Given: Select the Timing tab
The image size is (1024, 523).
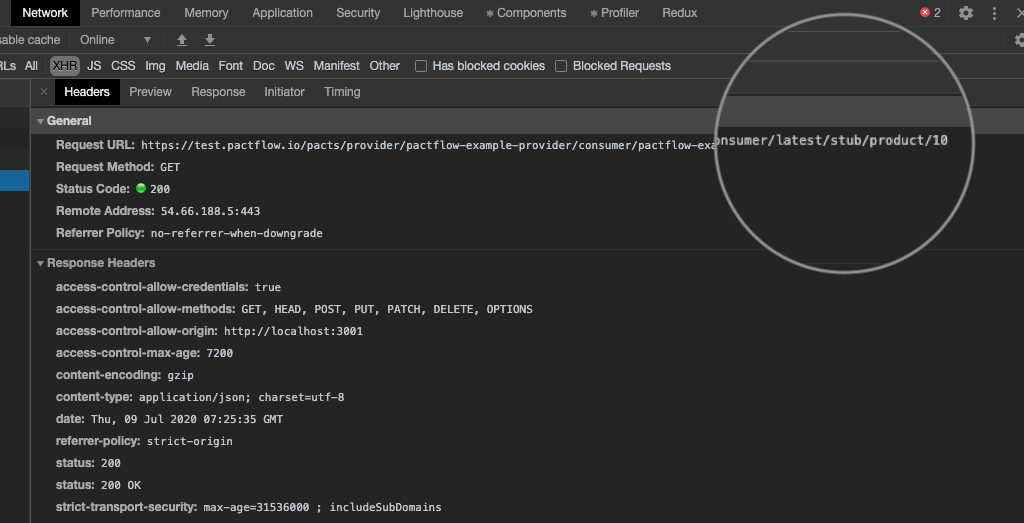Looking at the screenshot, I should [342, 92].
